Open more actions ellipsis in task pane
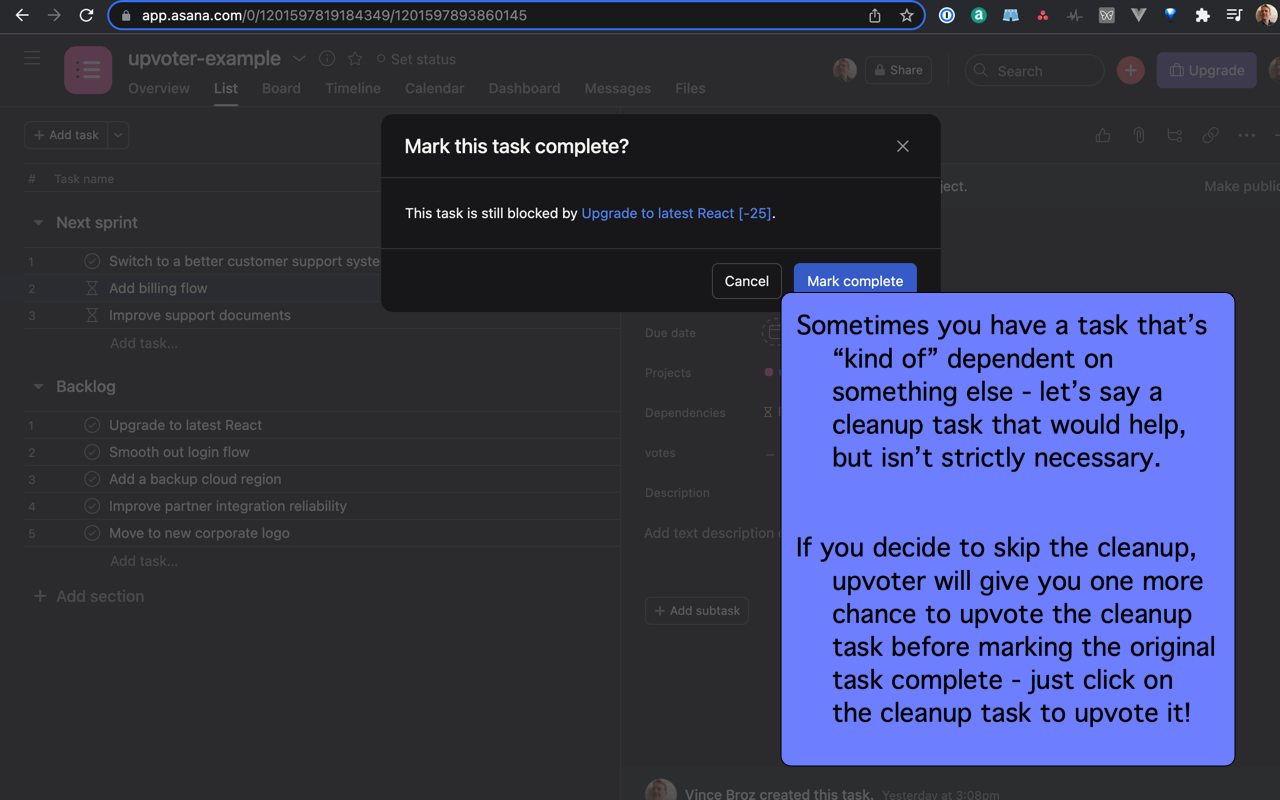 tap(1246, 135)
